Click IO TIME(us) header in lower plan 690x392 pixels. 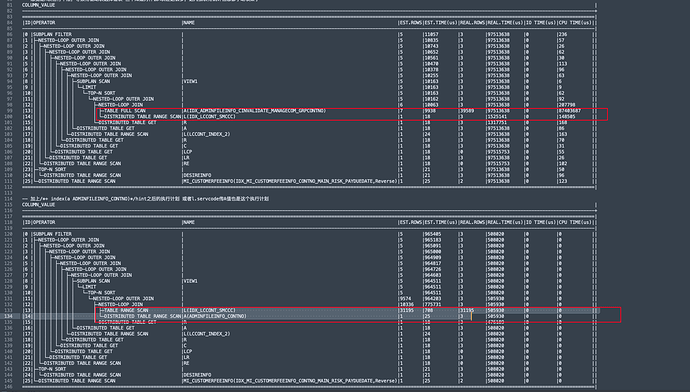point(541,223)
